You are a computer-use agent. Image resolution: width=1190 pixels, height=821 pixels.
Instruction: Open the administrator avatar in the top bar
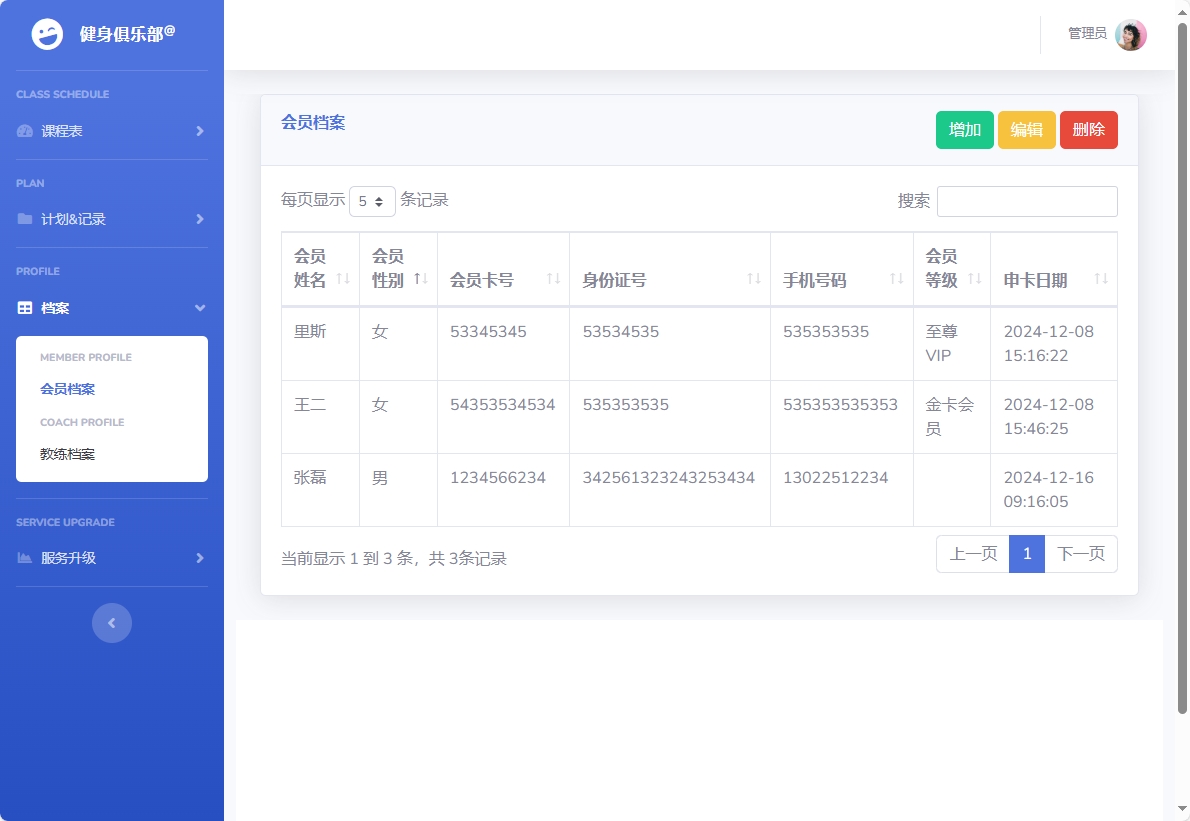click(x=1130, y=34)
